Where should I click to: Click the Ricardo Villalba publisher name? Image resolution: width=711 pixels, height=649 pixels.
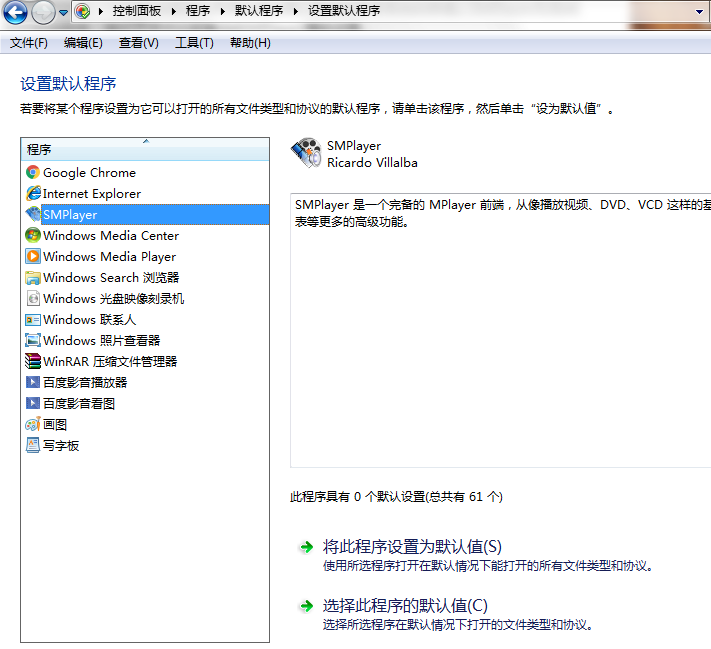[372, 162]
